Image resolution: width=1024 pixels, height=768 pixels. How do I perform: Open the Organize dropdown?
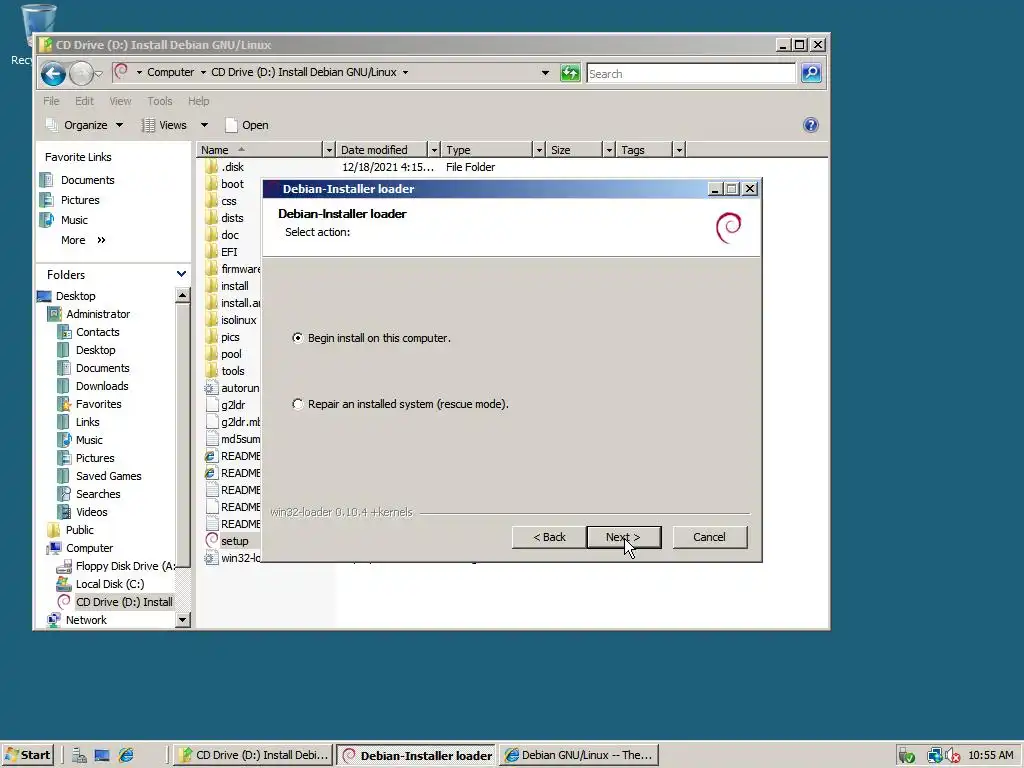(84, 125)
